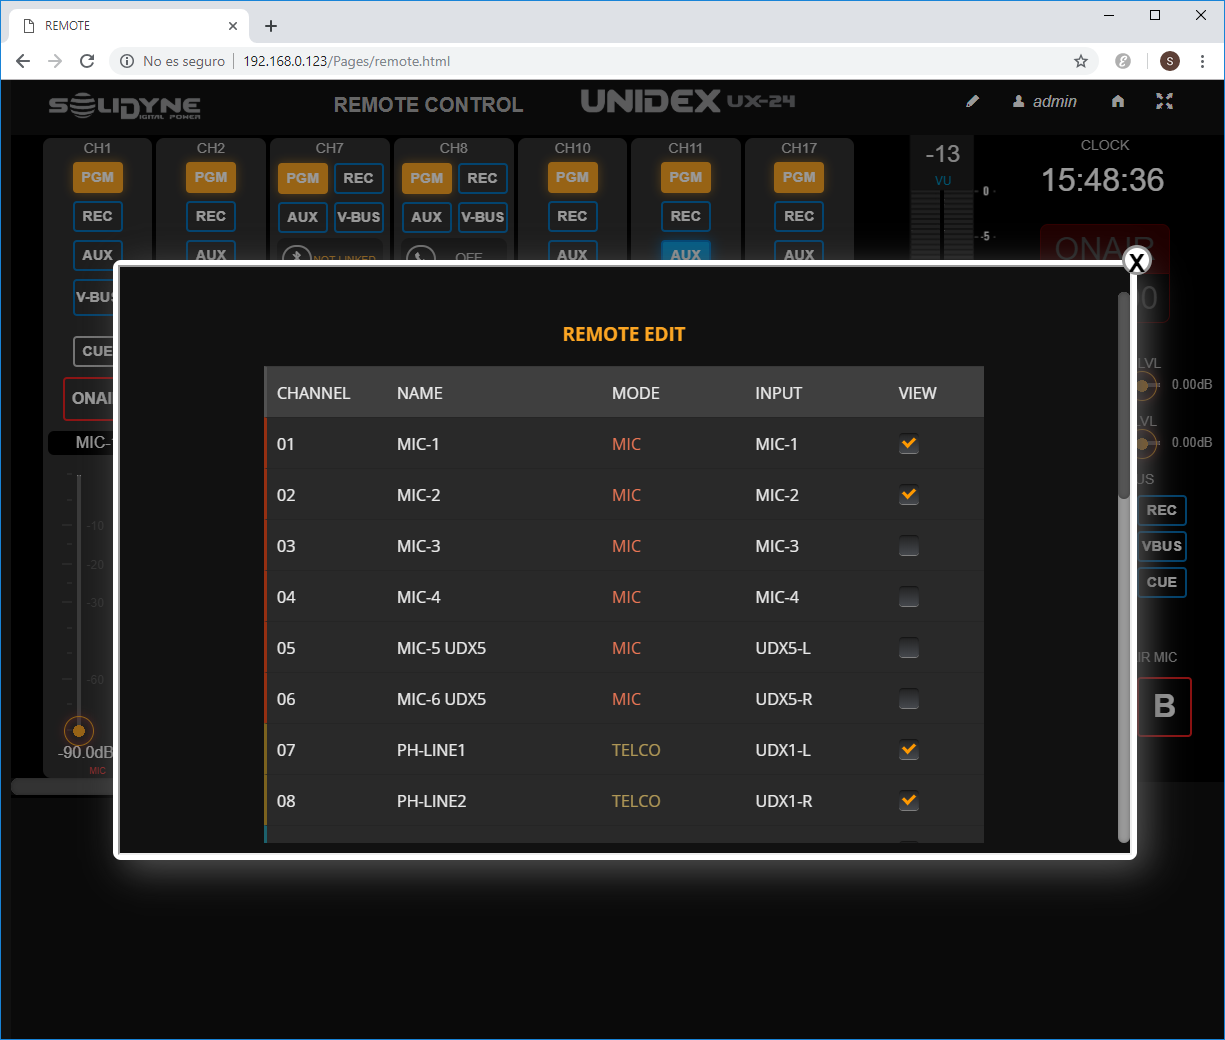The image size is (1225, 1040).
Task: Activate the CUE bus button
Action: click(x=1162, y=582)
